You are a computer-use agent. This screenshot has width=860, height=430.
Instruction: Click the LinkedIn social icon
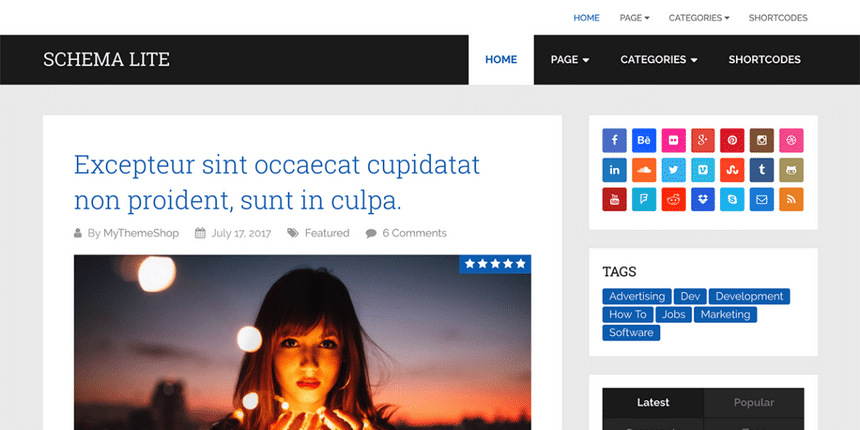(x=614, y=170)
